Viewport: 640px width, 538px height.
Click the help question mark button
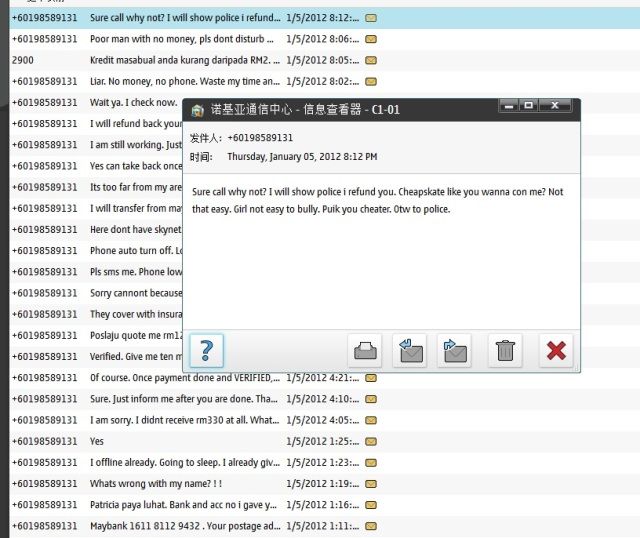(x=206, y=350)
